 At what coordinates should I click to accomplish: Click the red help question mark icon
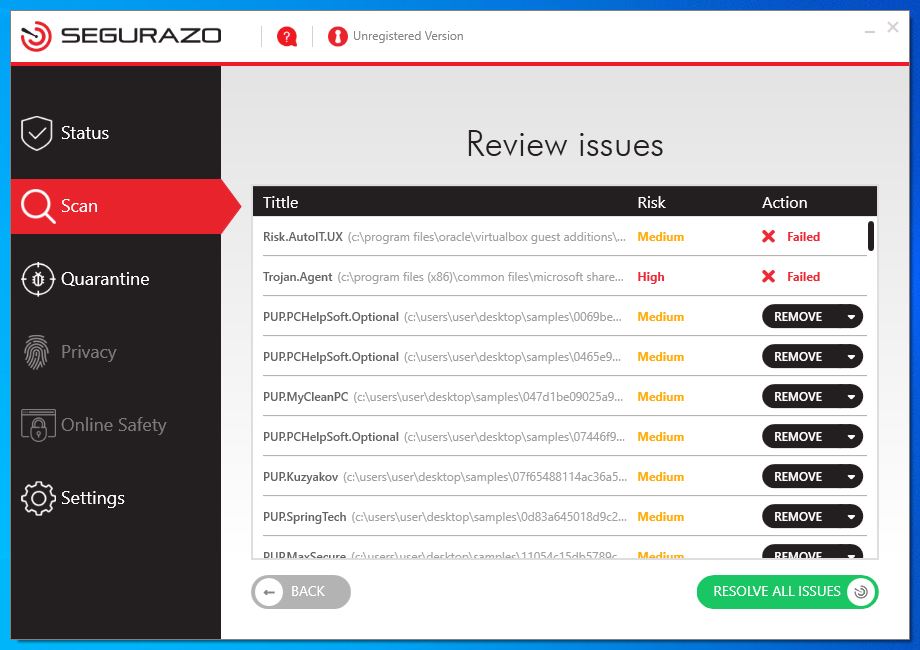coord(287,37)
